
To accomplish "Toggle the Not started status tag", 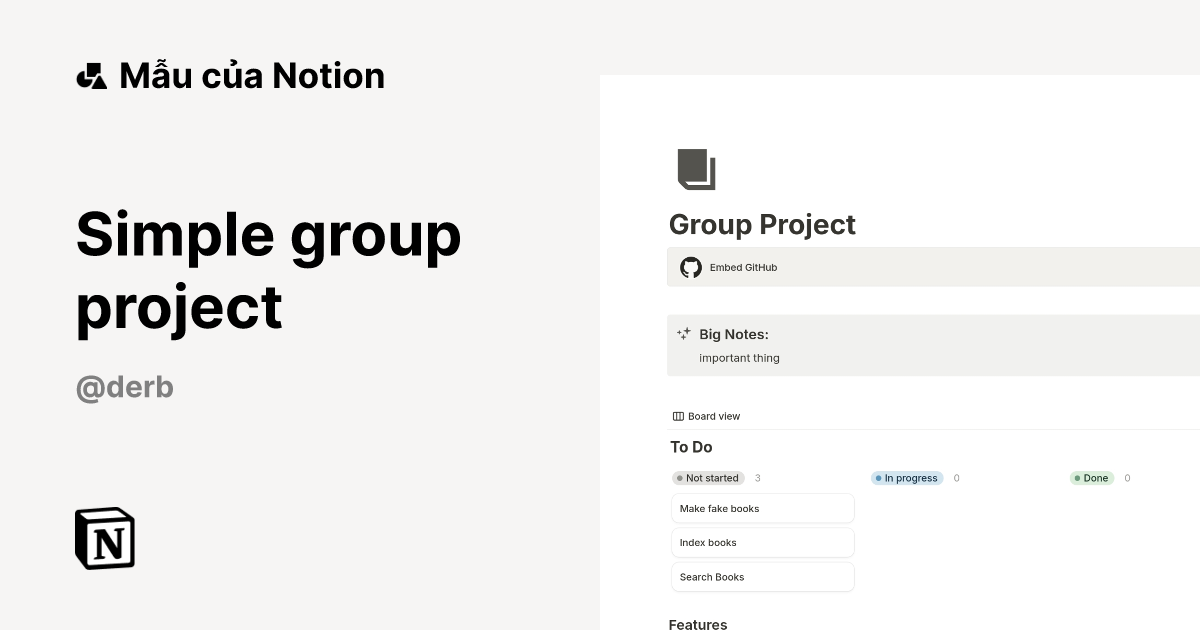I will [x=708, y=478].
